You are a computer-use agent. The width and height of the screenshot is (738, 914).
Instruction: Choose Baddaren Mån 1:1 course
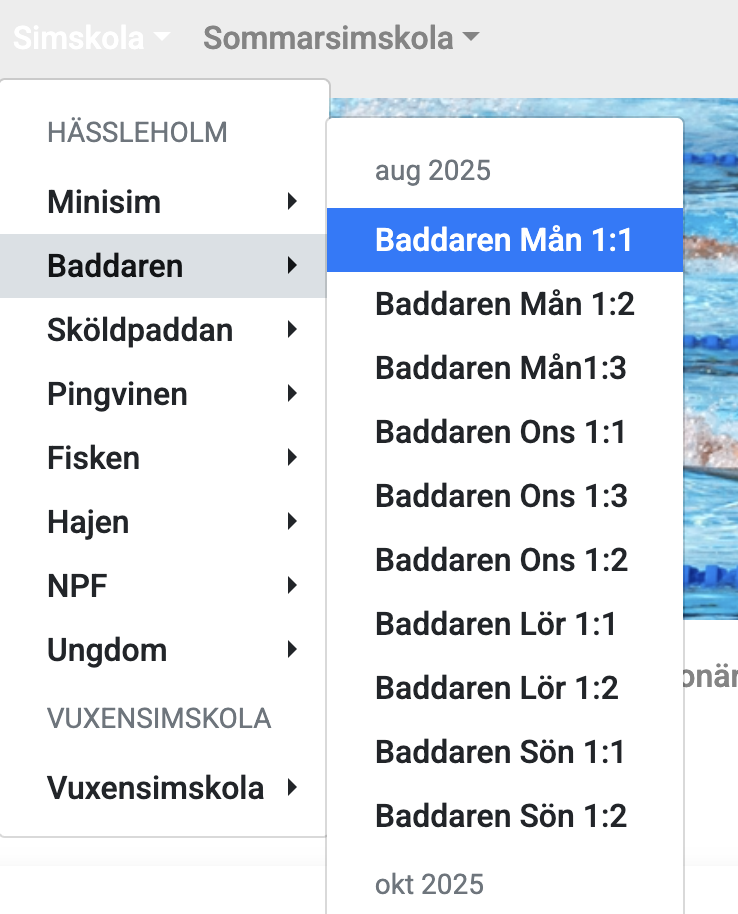(504, 240)
